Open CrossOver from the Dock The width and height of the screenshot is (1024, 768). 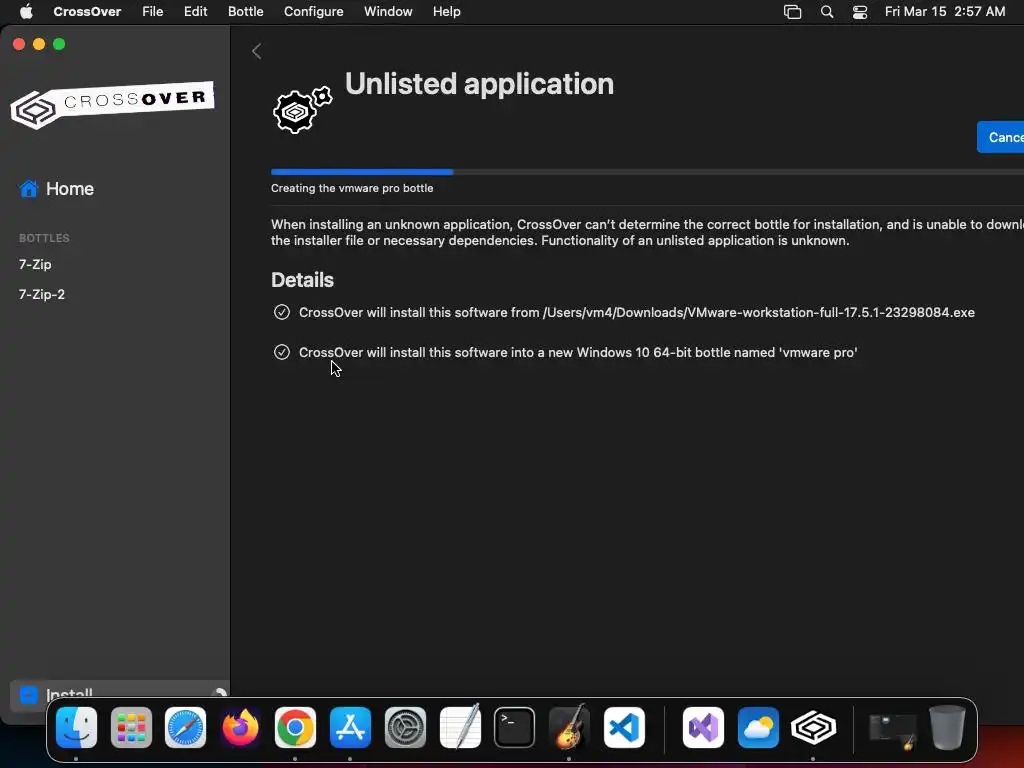point(813,727)
